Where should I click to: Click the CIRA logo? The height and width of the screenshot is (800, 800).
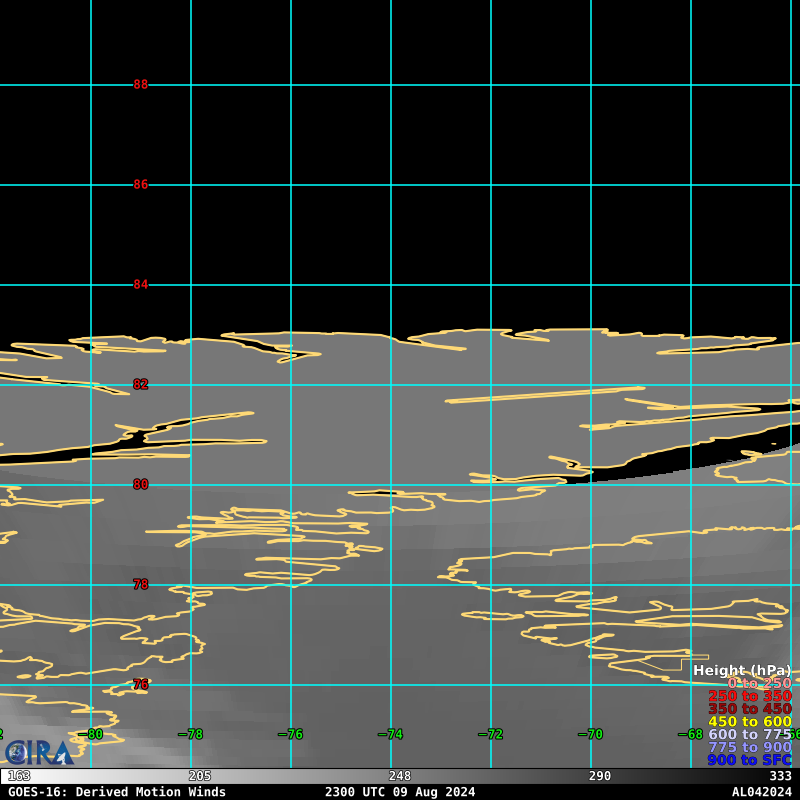(38, 752)
